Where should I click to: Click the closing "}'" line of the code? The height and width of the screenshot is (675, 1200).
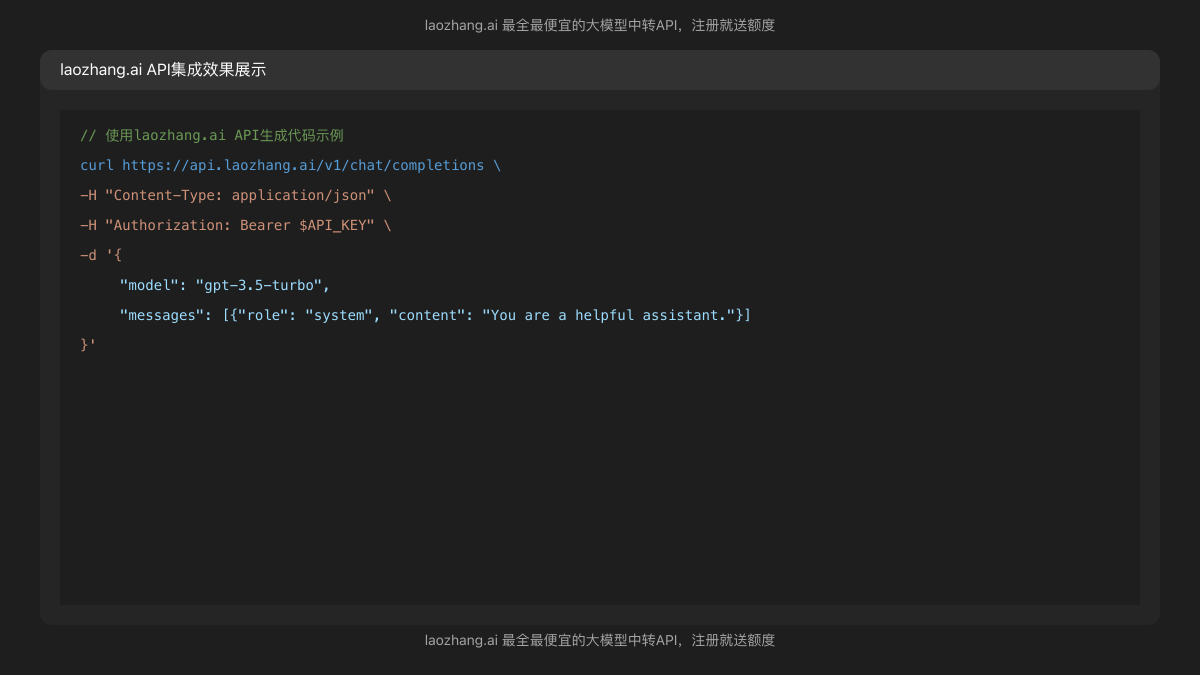point(88,345)
